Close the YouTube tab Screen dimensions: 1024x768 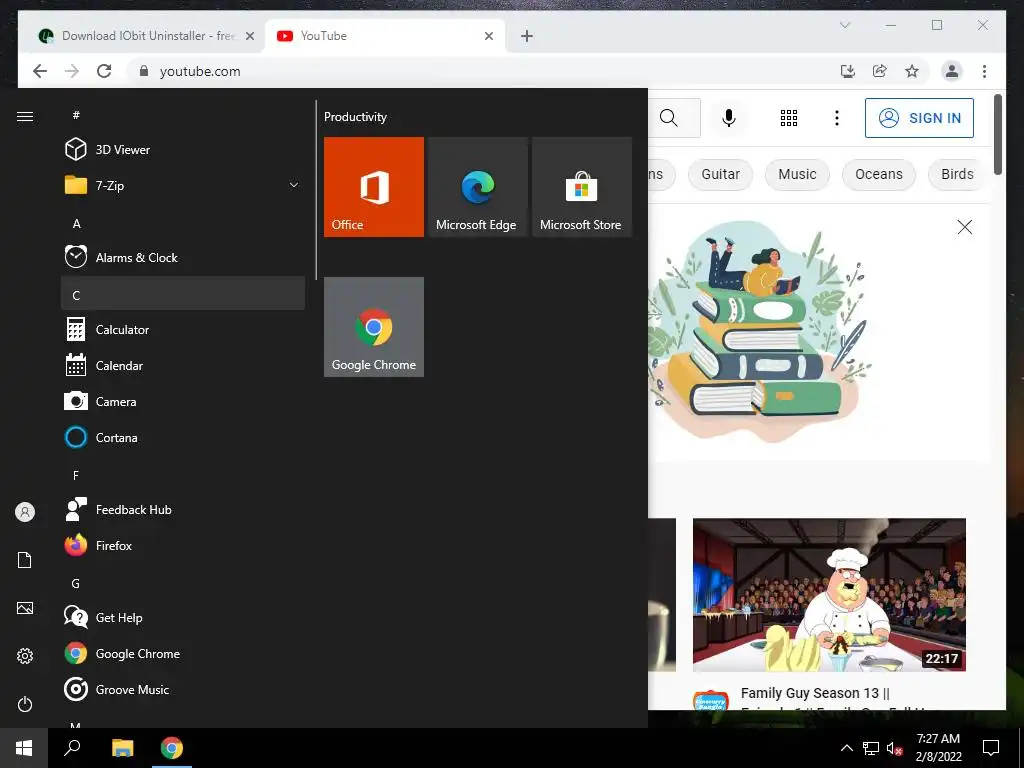click(x=488, y=36)
